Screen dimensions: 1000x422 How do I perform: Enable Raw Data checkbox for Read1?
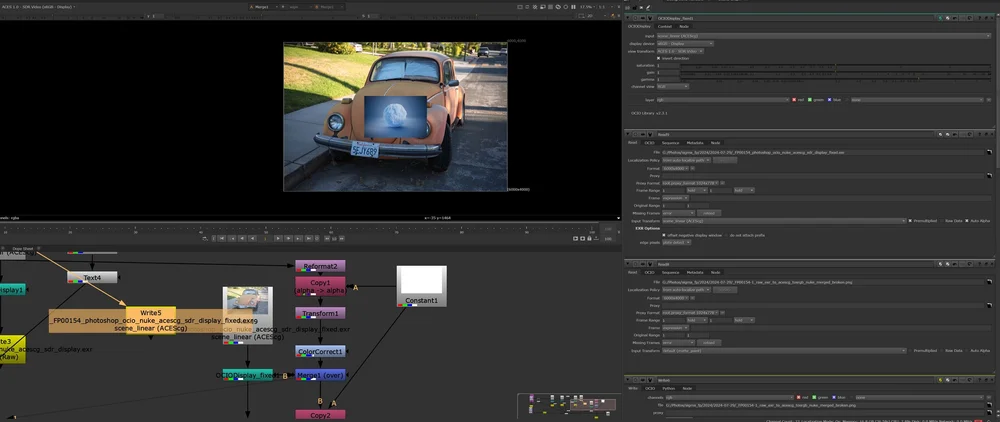pos(944,219)
